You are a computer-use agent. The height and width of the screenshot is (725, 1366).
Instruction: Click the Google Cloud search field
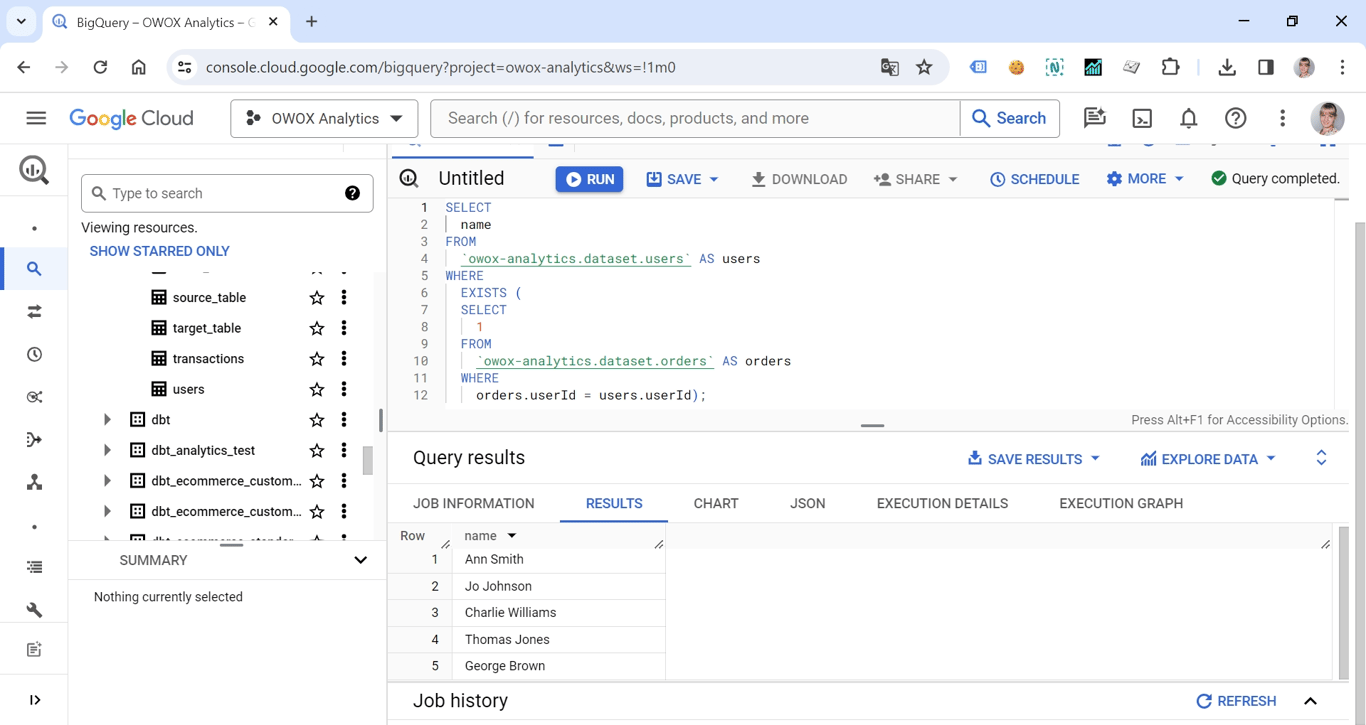695,118
